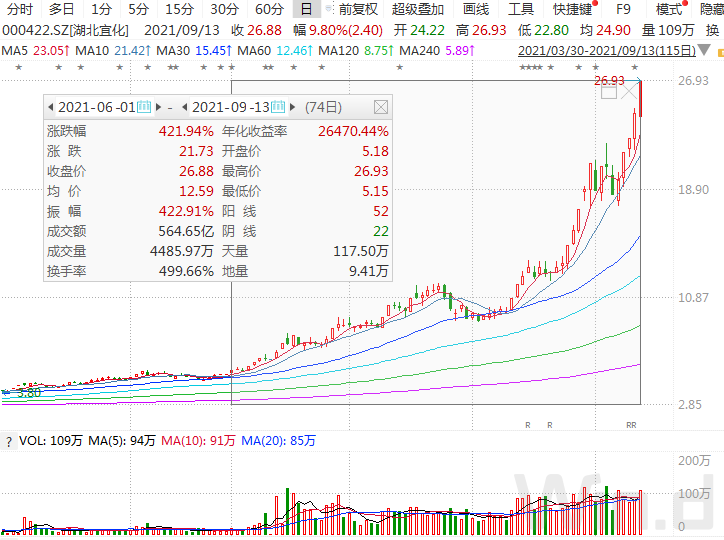The width and height of the screenshot is (724, 540).
Task: Click the RR marker at bottom right of chart
Action: tap(631, 425)
